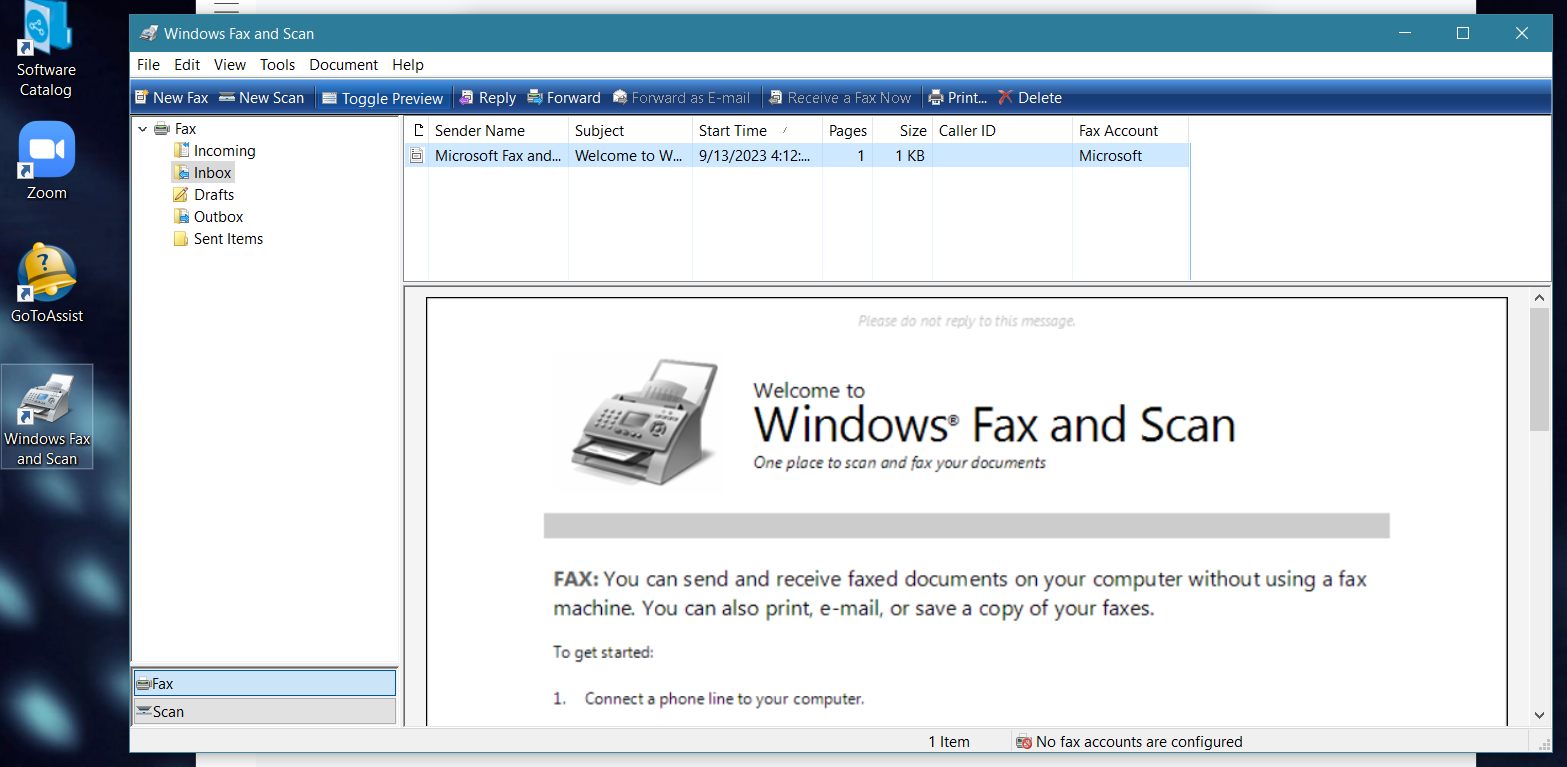Image resolution: width=1567 pixels, height=767 pixels.
Task: Click the 9/13/2023 start time cell
Action: [x=755, y=156]
